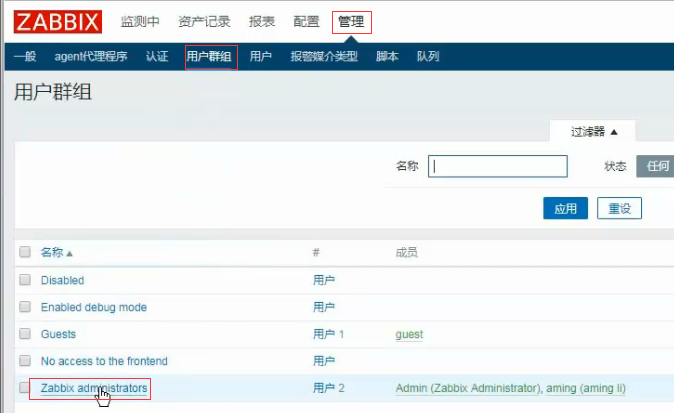
Task: Go to 报警媒介类型 submenu
Action: [x=324, y=56]
